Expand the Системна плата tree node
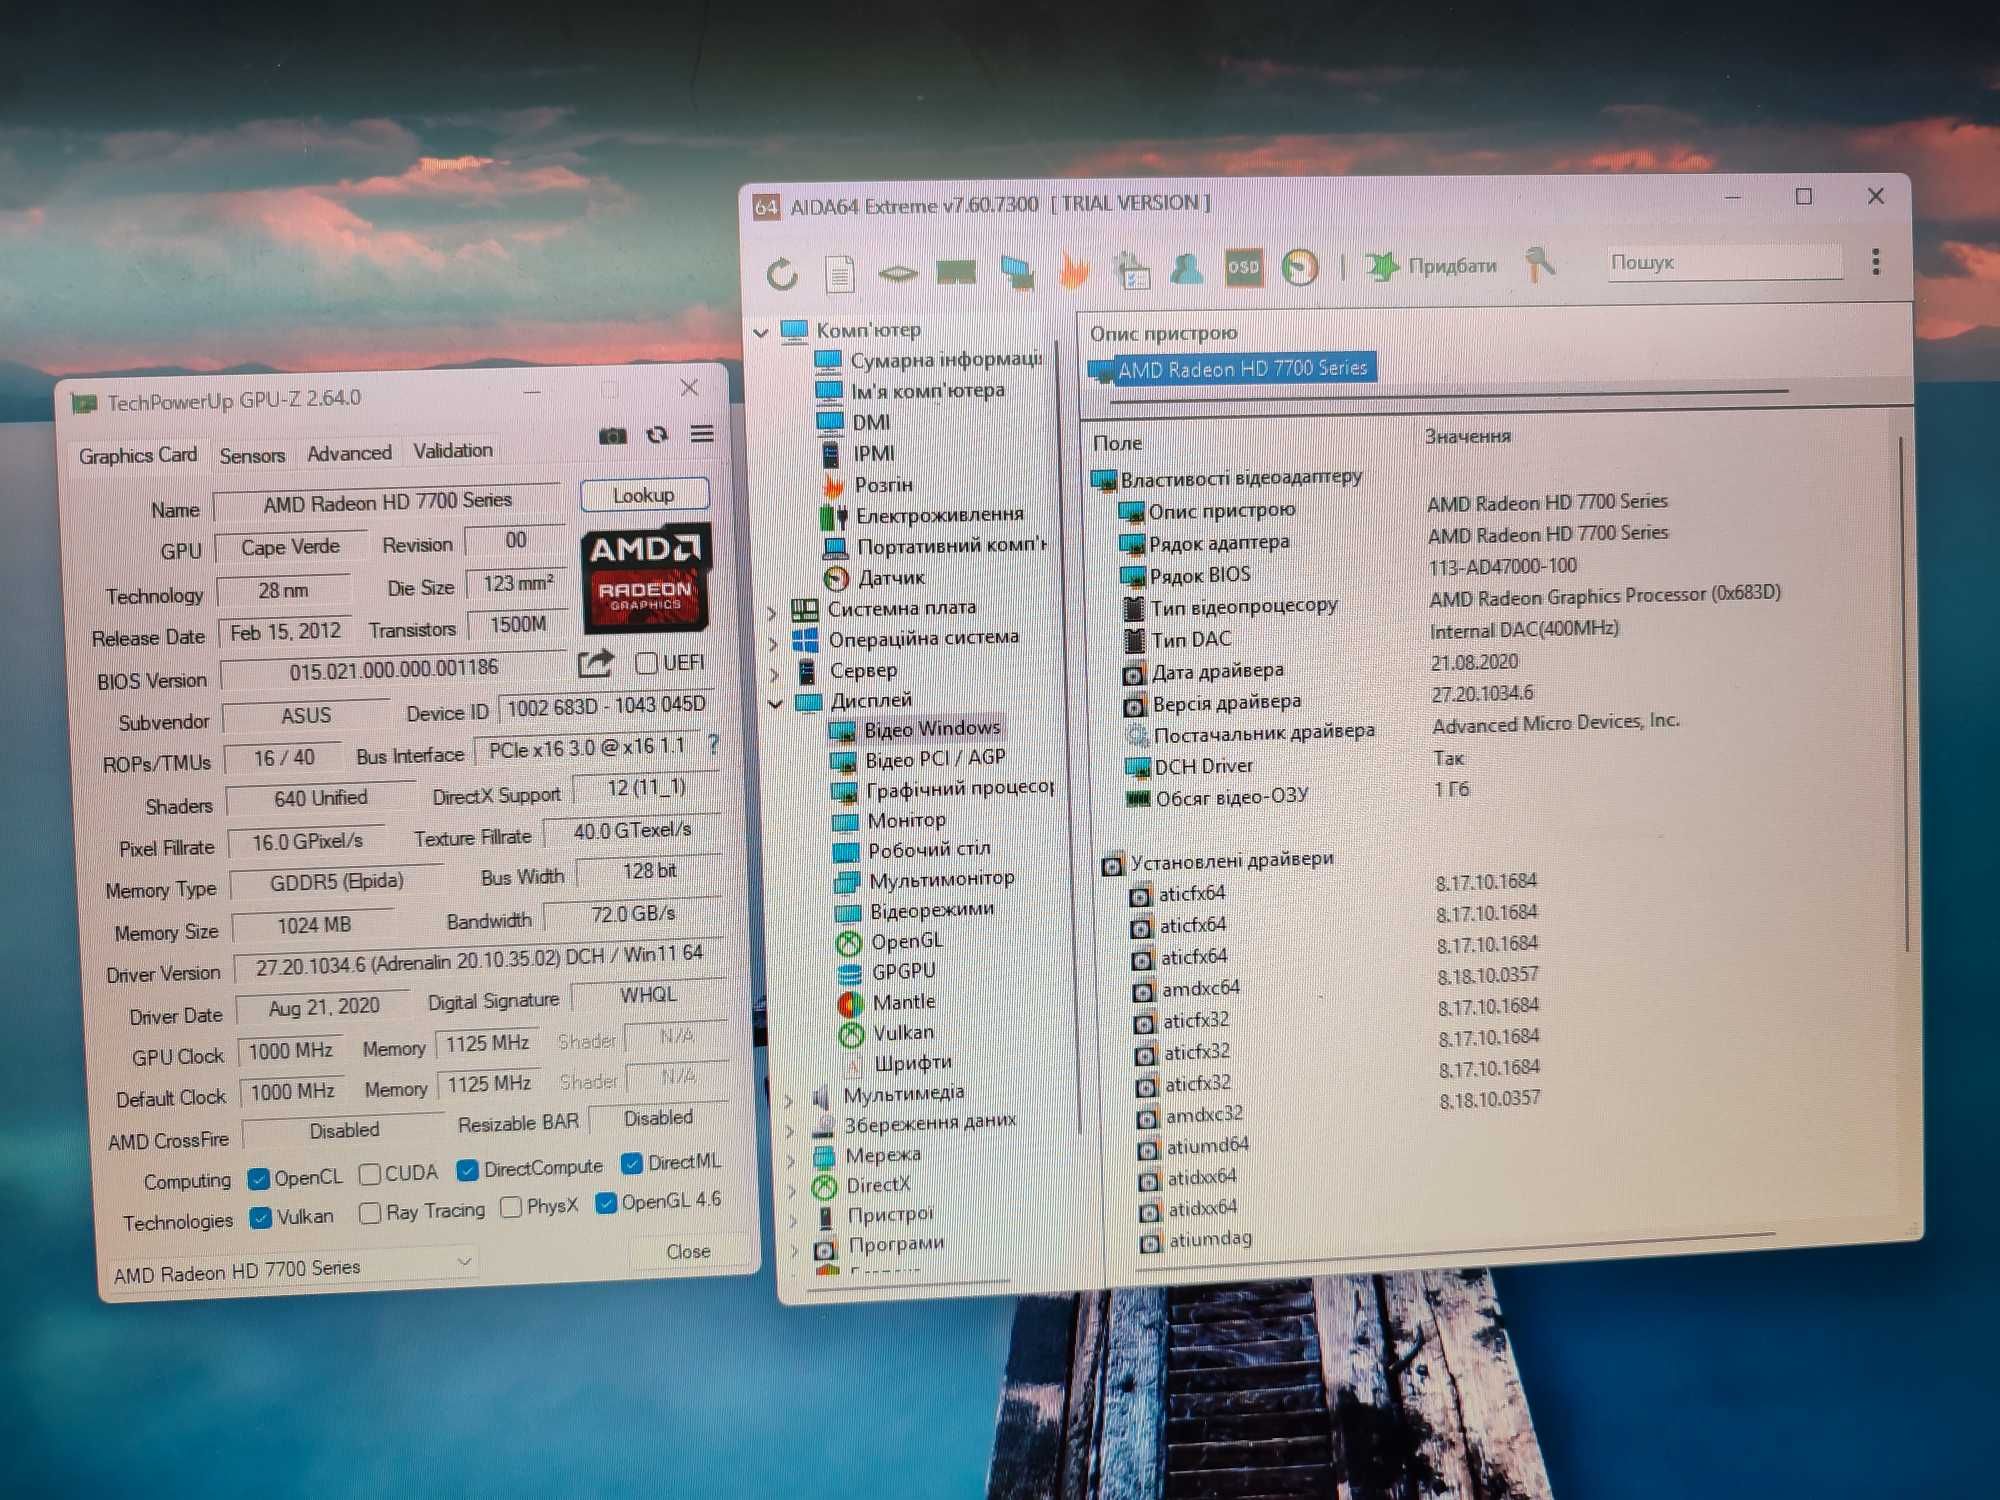 point(772,611)
